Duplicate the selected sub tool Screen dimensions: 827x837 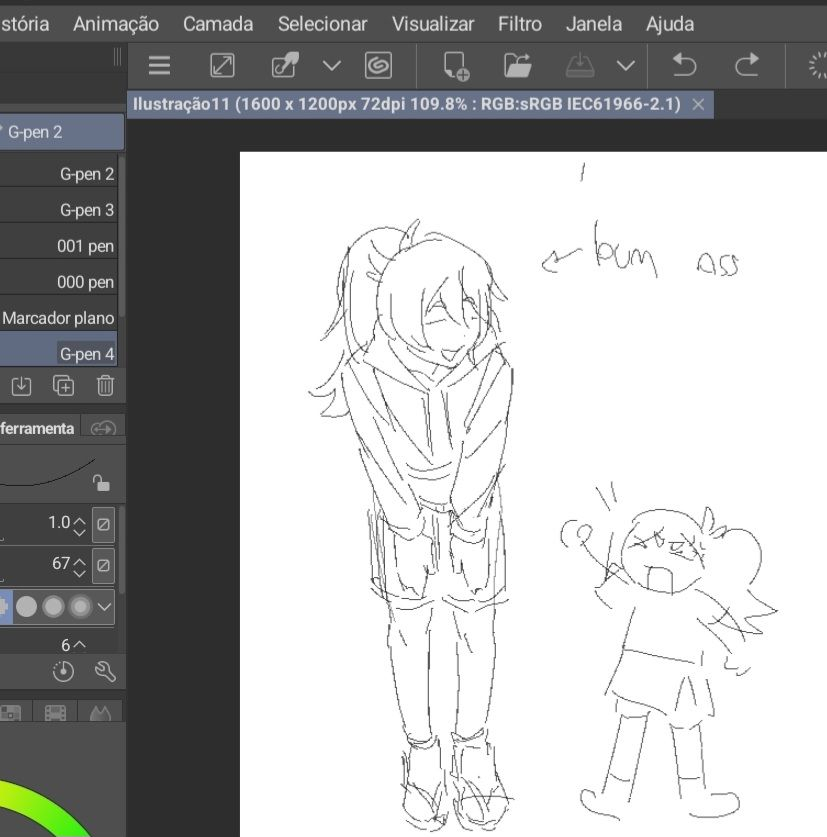(63, 386)
